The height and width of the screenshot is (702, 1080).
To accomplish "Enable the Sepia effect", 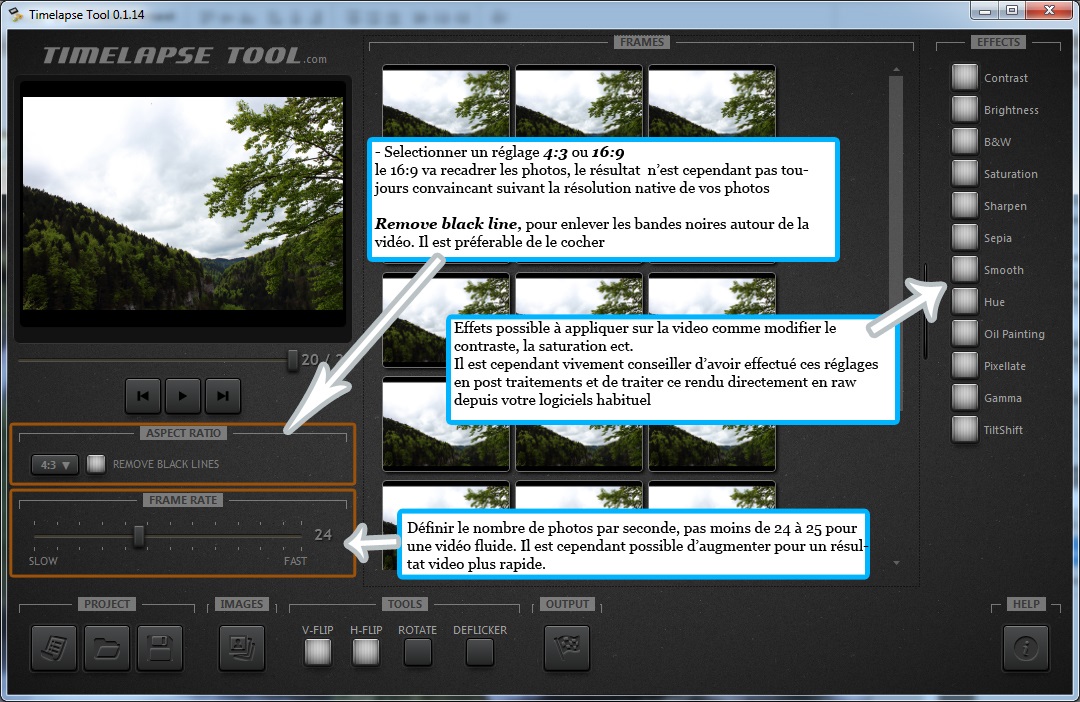I will pyautogui.click(x=965, y=238).
